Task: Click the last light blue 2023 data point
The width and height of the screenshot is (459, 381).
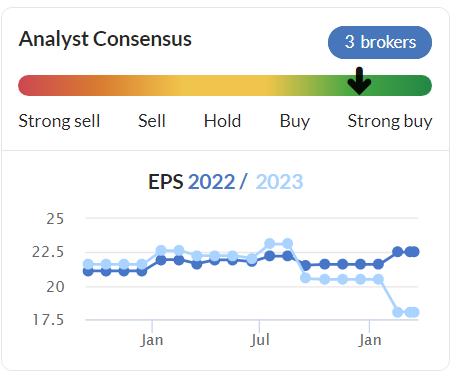Action: click(x=414, y=312)
